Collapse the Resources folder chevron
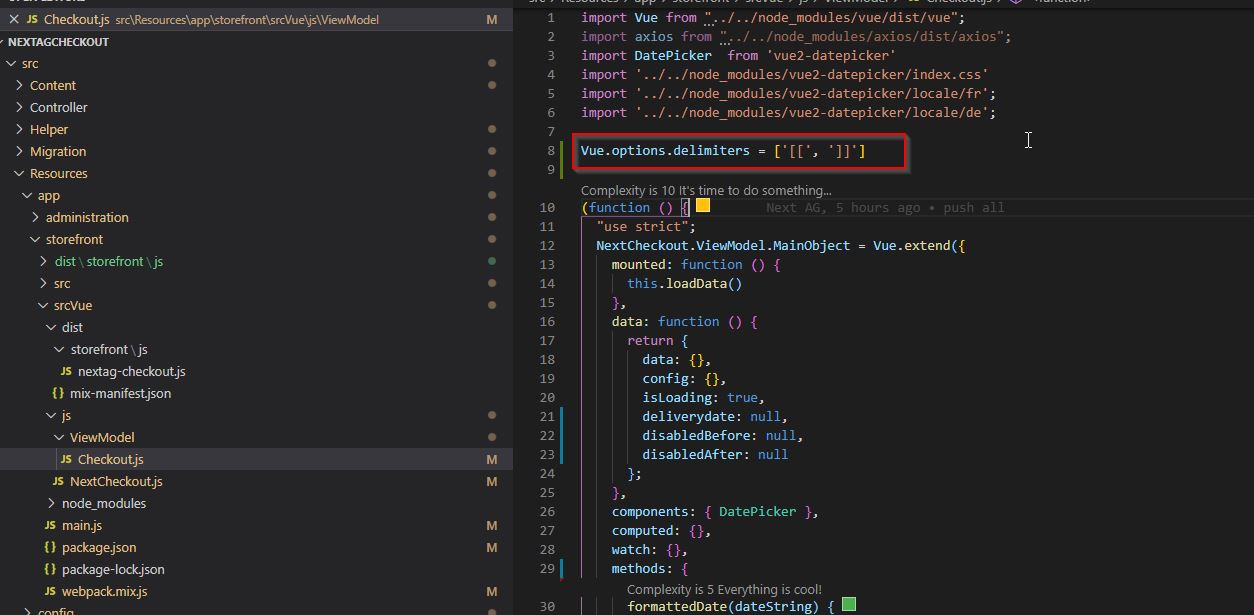 point(19,173)
